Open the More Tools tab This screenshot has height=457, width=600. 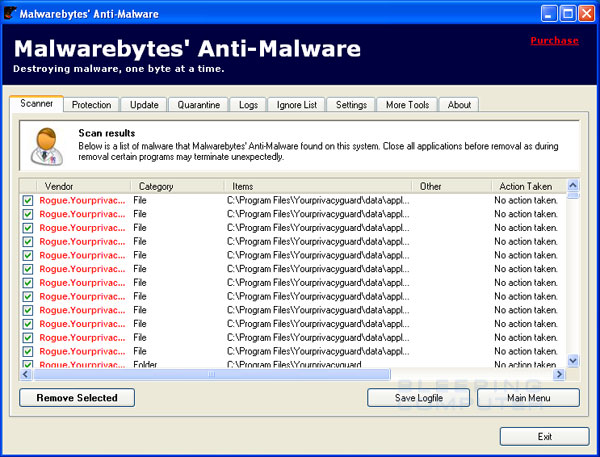click(x=407, y=105)
